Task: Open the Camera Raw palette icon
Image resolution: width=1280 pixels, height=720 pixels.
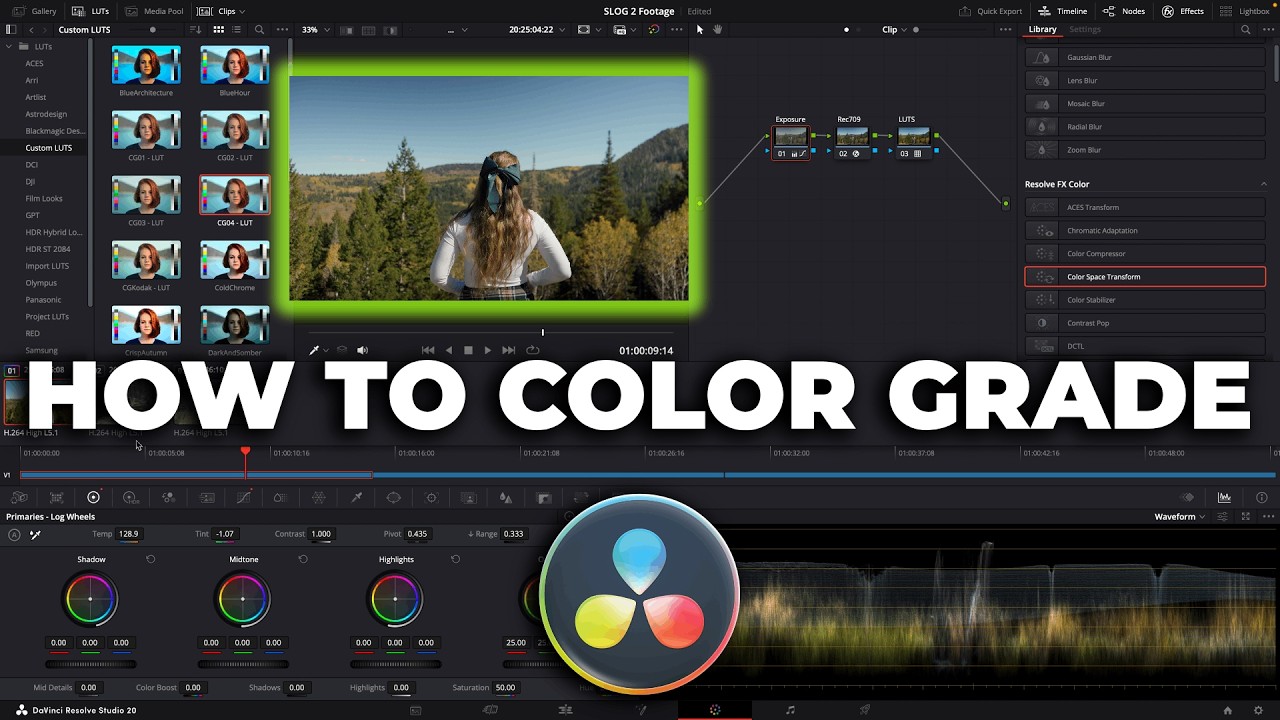Action: 19,497
